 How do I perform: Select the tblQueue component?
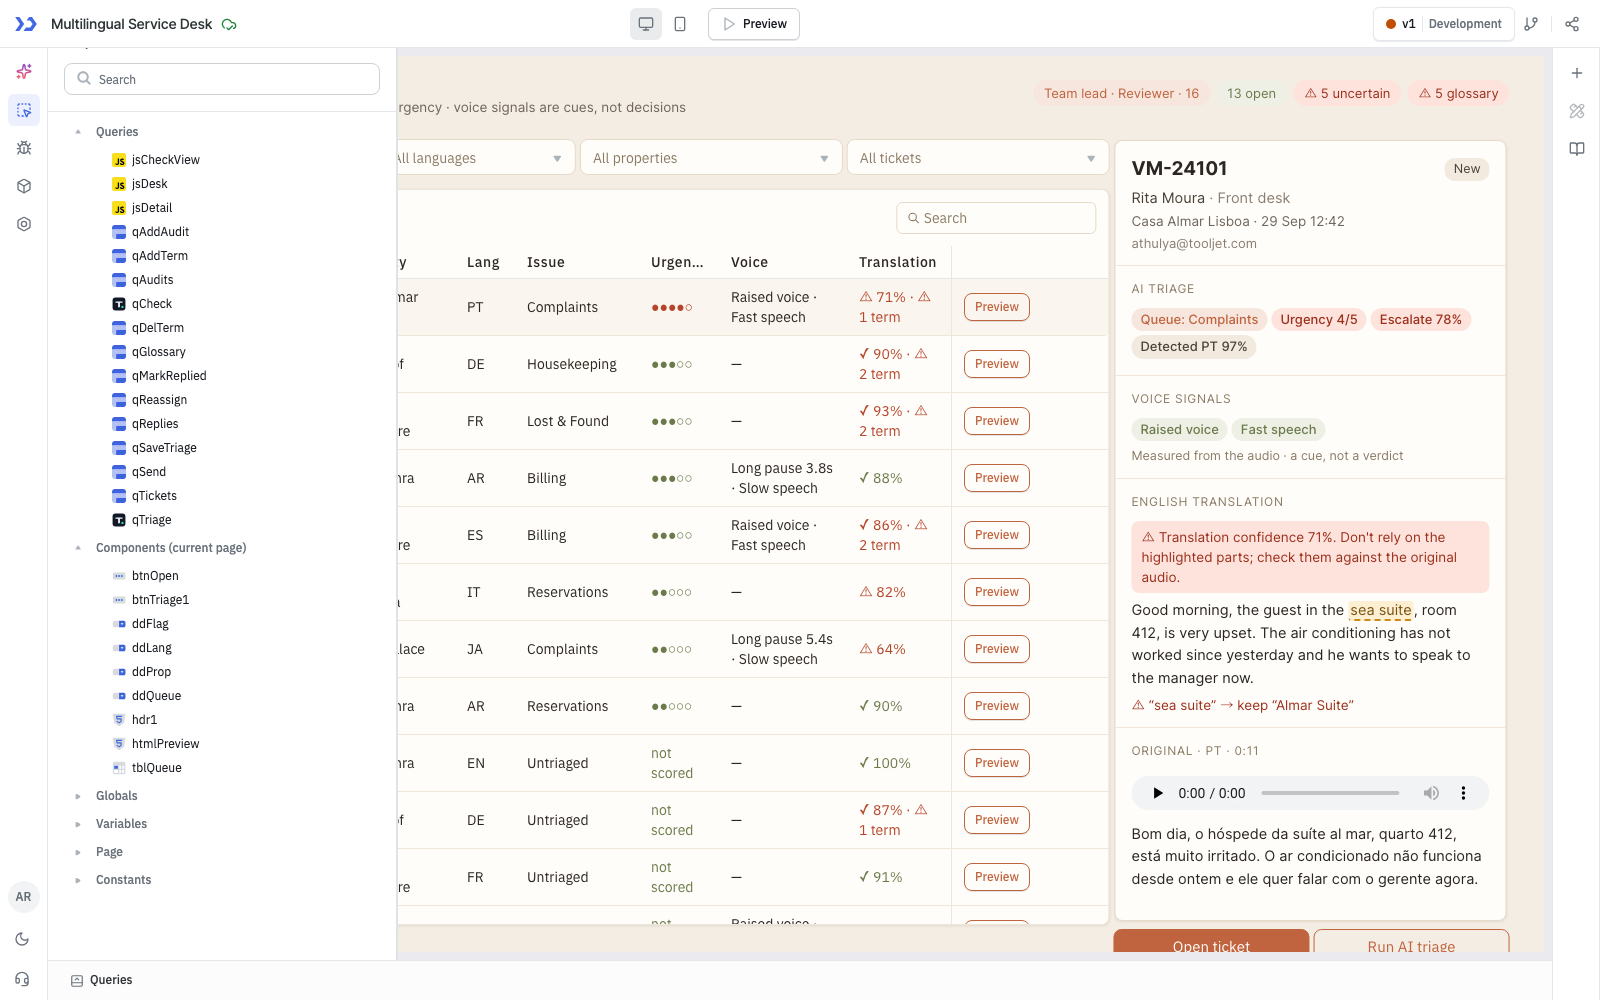tap(156, 768)
